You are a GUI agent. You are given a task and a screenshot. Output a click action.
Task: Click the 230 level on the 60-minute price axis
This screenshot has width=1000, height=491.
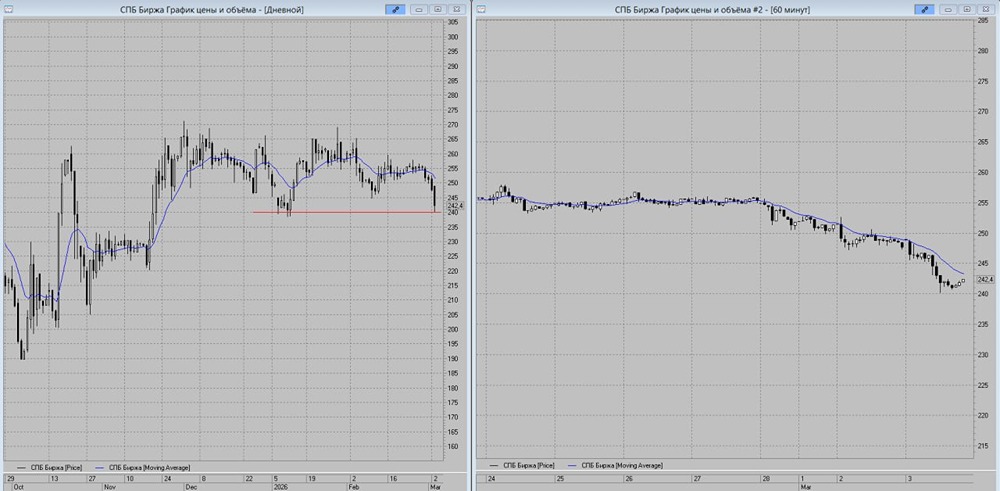click(983, 355)
